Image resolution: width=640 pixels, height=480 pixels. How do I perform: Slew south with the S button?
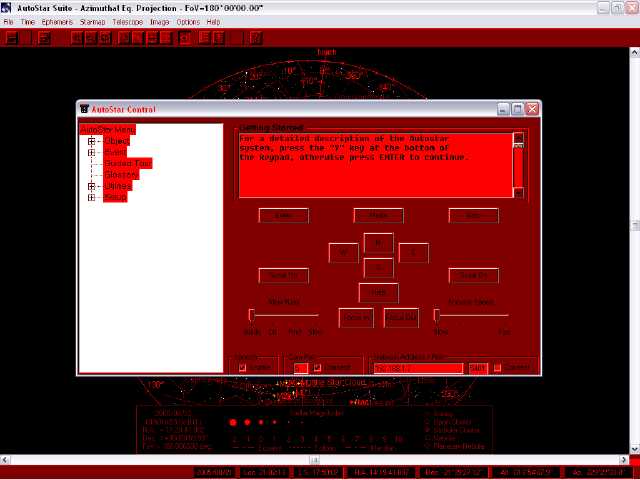tap(378, 268)
